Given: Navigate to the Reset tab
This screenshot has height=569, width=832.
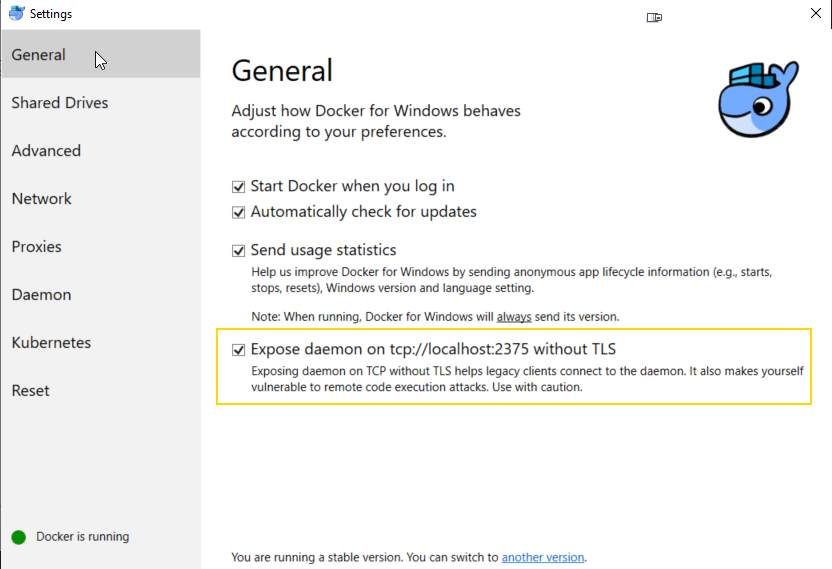Looking at the screenshot, I should pyautogui.click(x=31, y=391).
